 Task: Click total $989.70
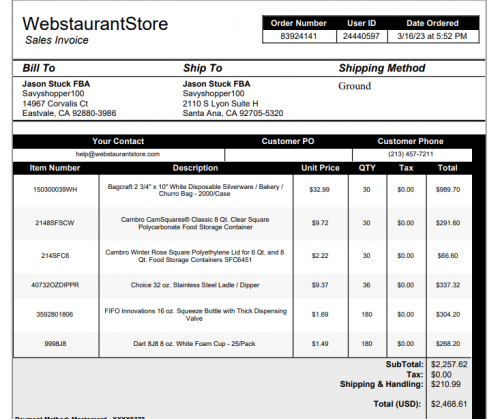coord(448,190)
